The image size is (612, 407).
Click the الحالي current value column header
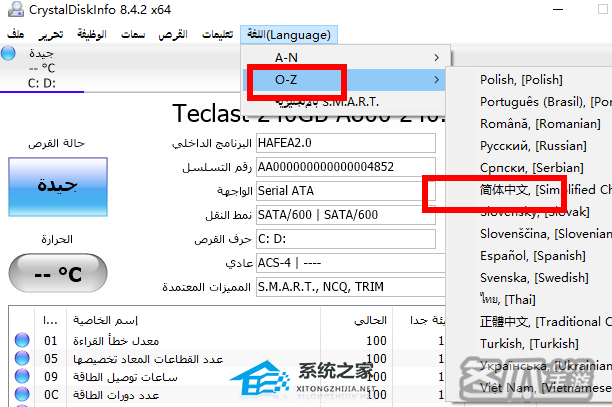click(357, 320)
